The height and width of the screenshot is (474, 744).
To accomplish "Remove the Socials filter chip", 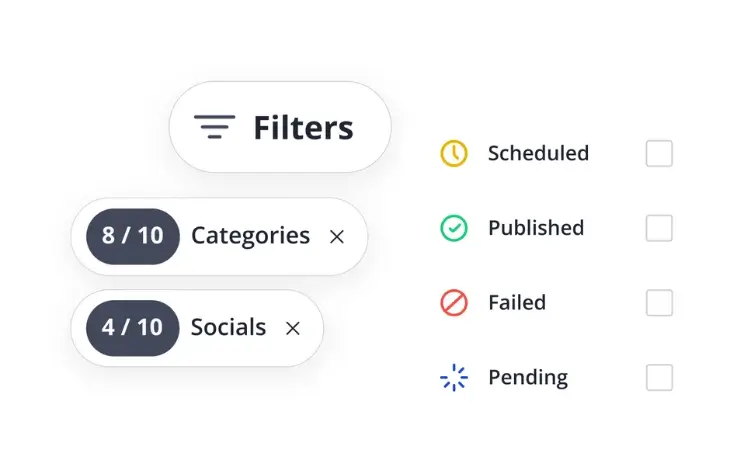I will coord(293,328).
